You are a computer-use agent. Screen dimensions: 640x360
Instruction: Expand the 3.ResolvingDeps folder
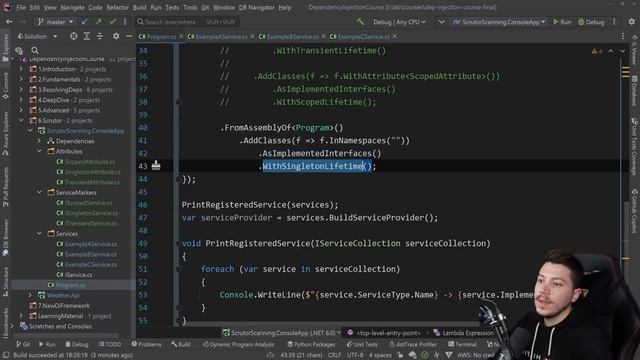(21, 89)
